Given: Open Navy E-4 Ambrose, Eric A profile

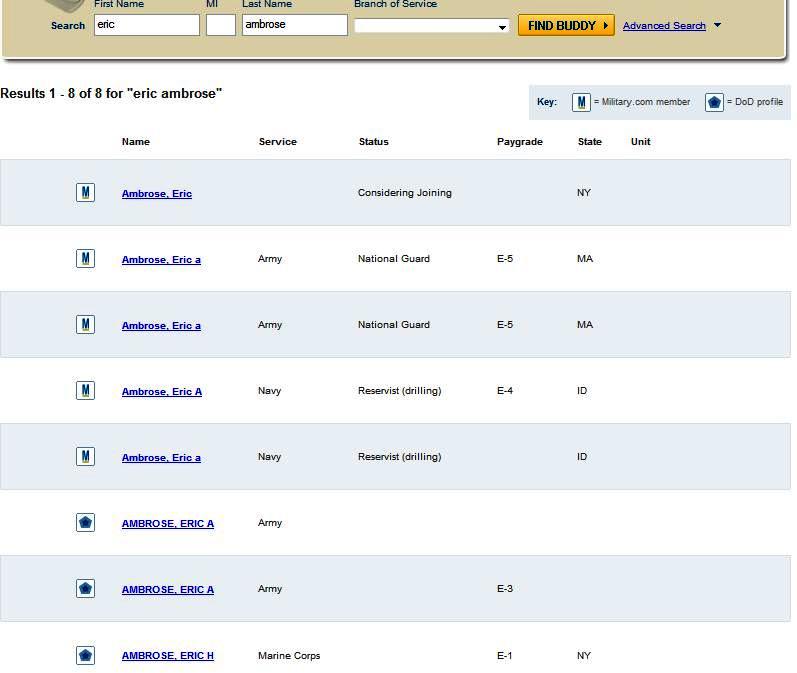Looking at the screenshot, I should click(162, 391).
